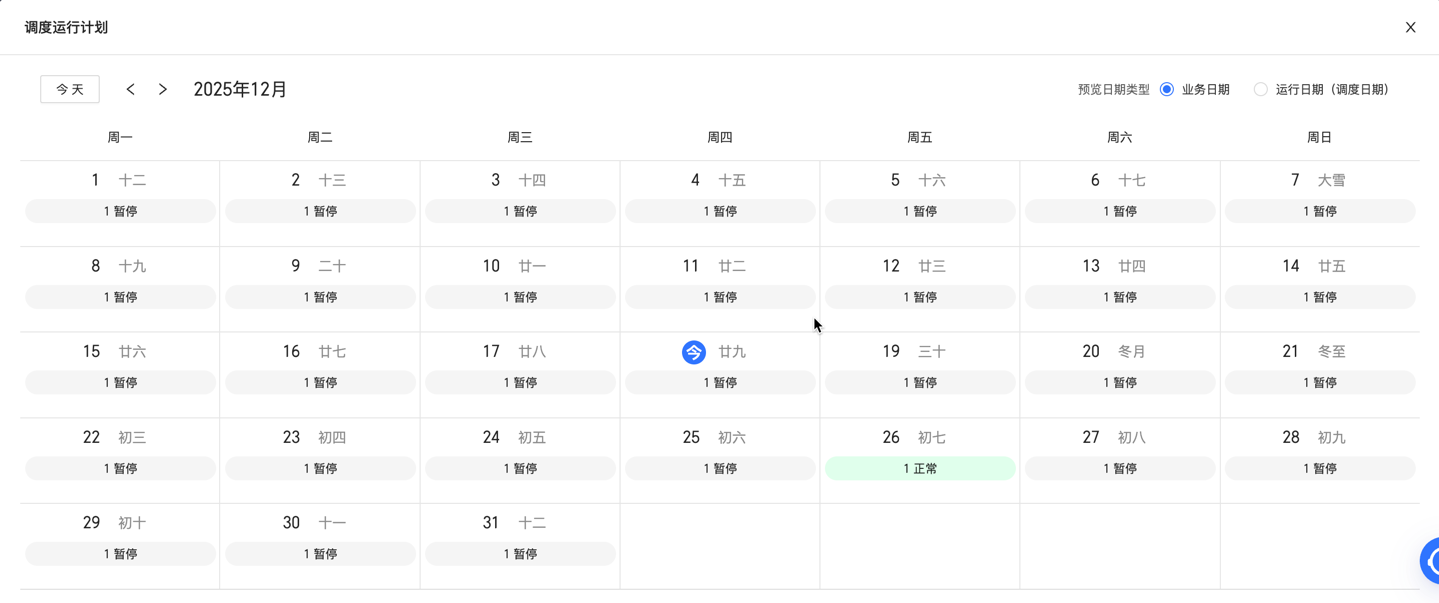Open the 1 暂停 entry on December 1
This screenshot has height=603, width=1439.
120,211
